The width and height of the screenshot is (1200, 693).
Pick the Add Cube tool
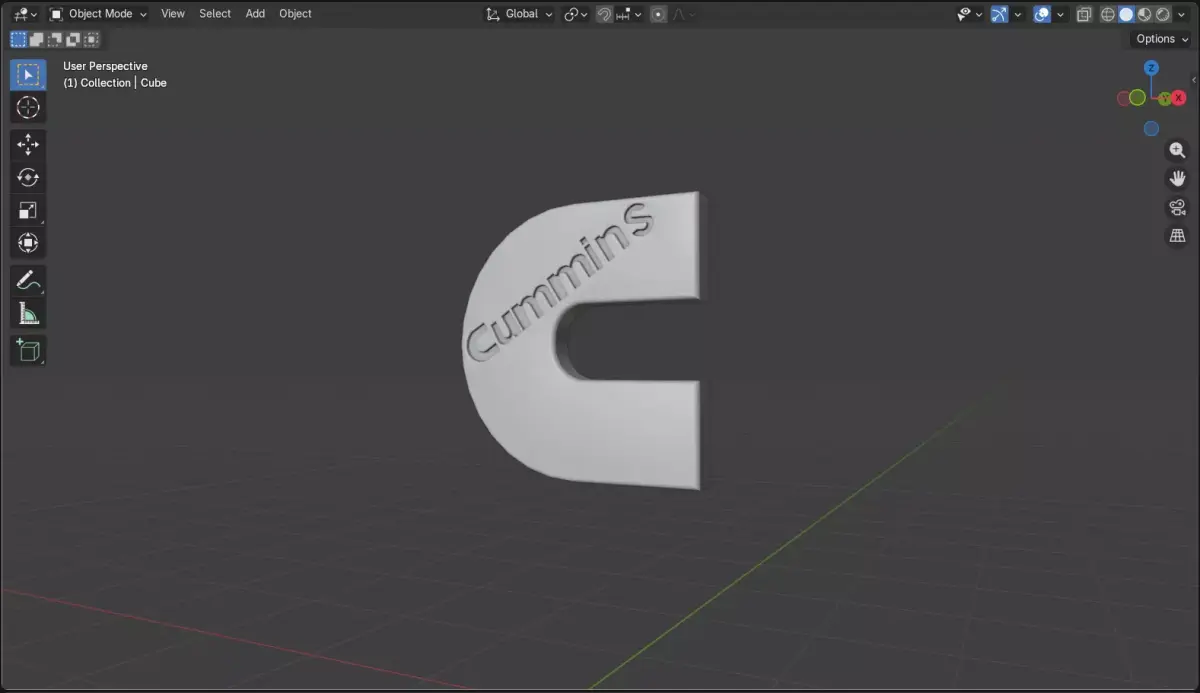(x=28, y=350)
